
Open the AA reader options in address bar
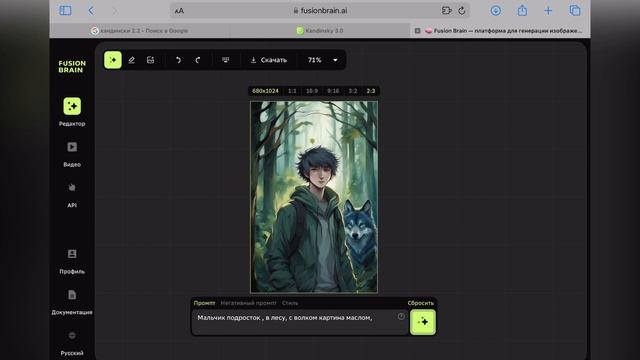(x=179, y=11)
